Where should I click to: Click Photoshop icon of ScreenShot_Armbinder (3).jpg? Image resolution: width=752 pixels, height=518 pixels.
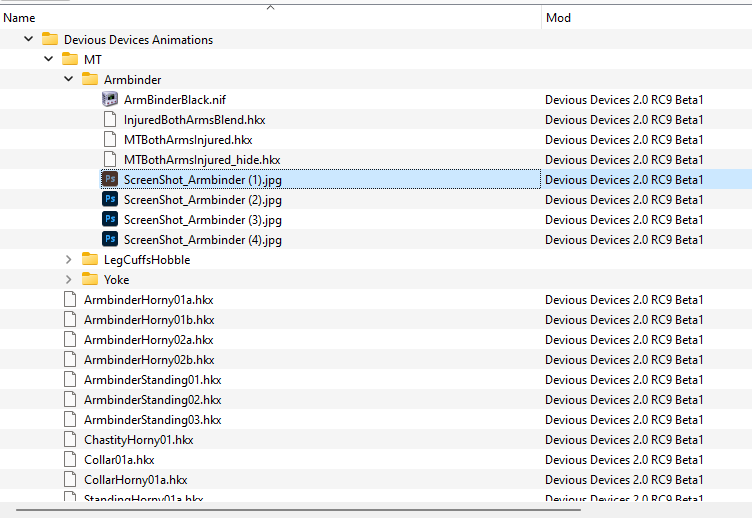[110, 219]
